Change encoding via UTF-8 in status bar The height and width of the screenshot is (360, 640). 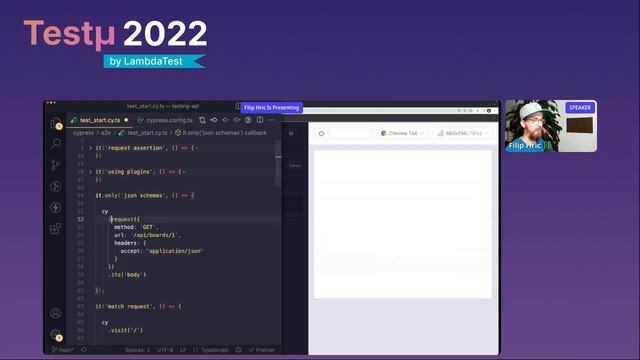[x=165, y=350]
